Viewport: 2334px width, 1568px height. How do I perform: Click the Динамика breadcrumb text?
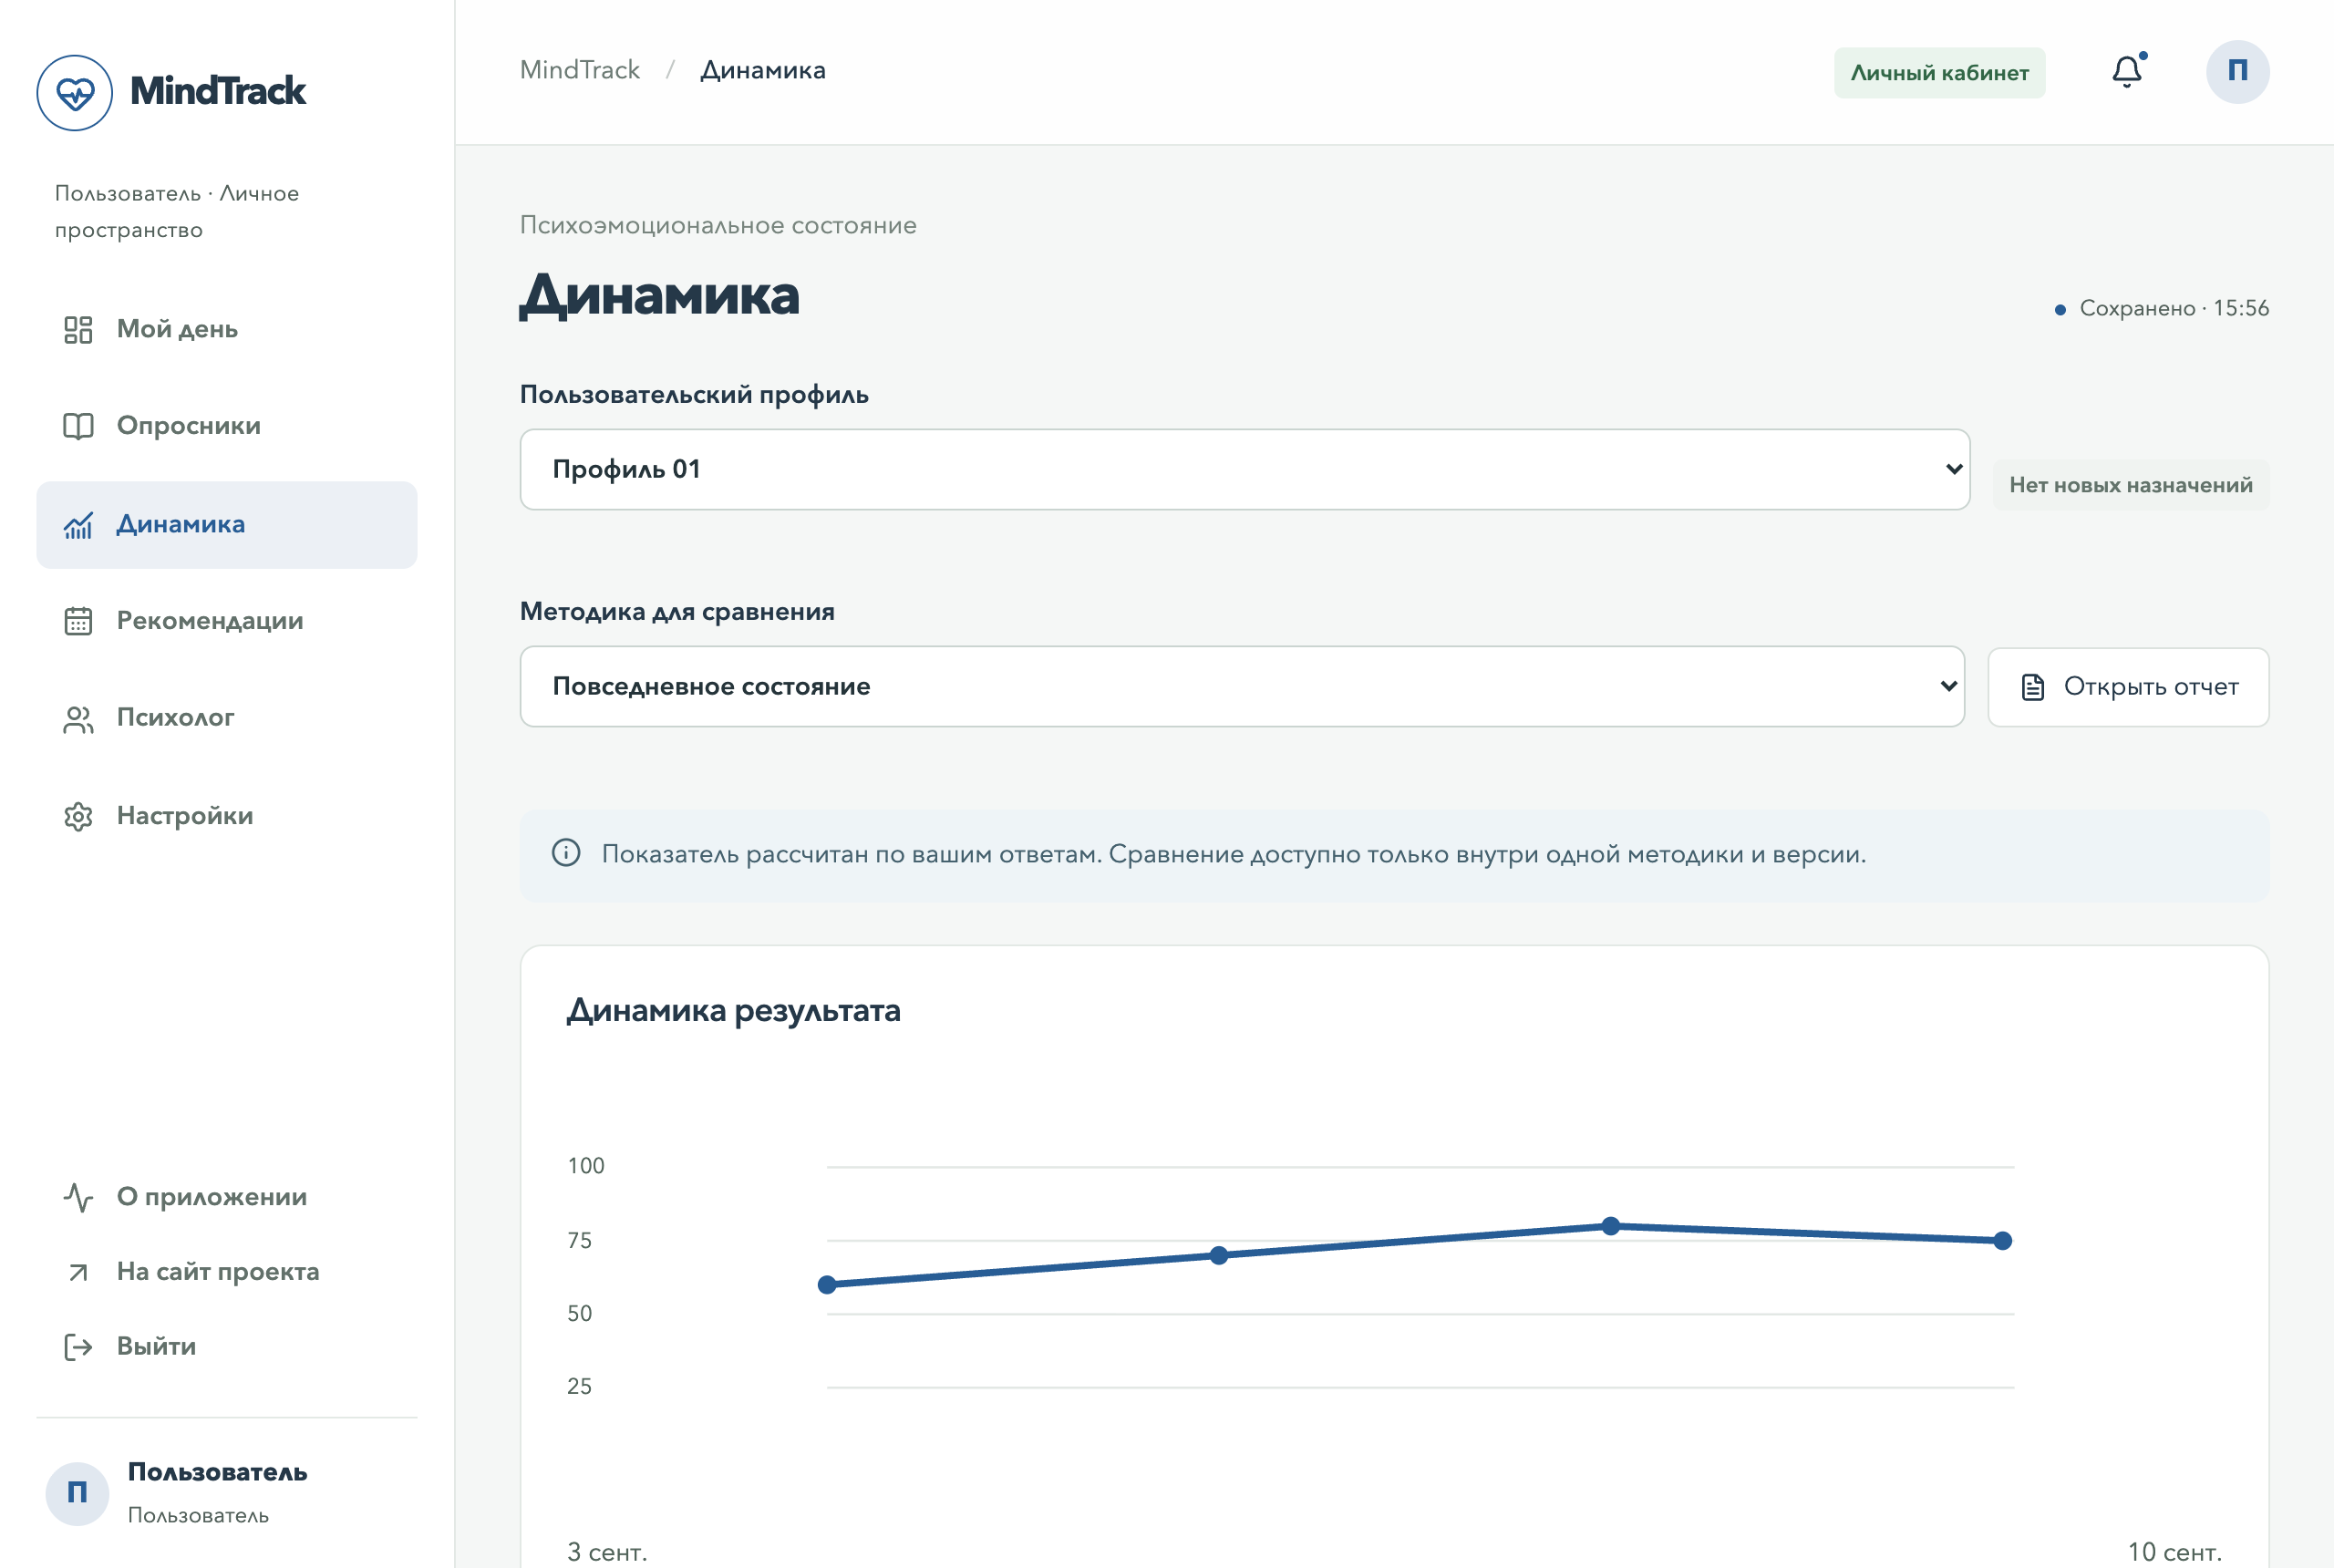click(763, 70)
